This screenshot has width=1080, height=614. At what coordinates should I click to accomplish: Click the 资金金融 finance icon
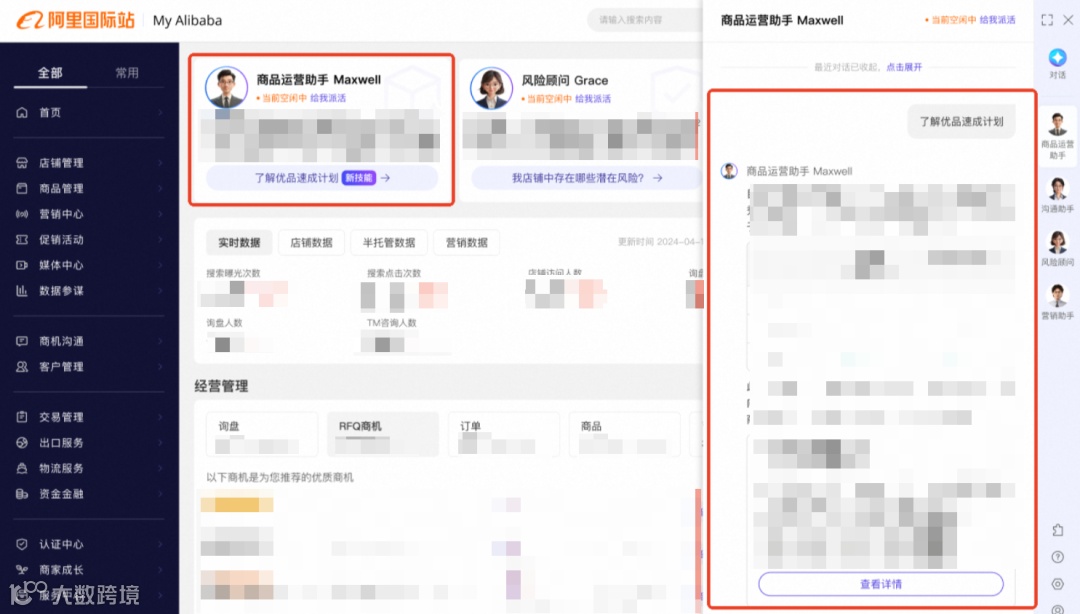(22, 493)
